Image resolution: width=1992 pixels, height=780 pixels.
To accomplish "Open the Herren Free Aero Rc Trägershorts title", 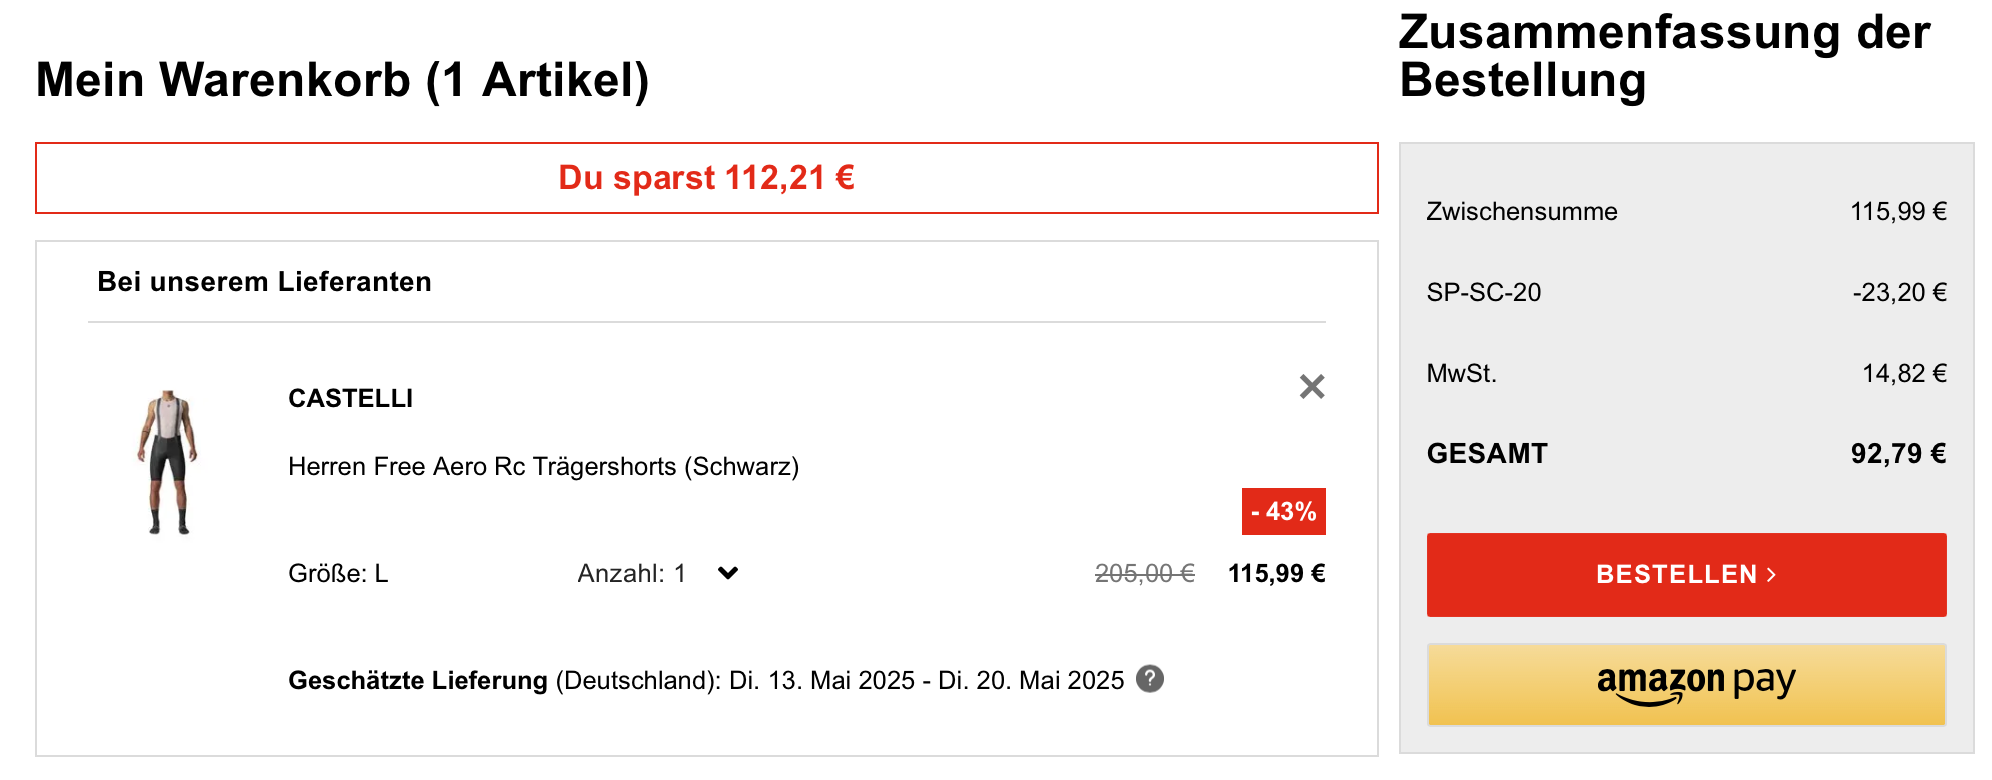I will pos(543,467).
